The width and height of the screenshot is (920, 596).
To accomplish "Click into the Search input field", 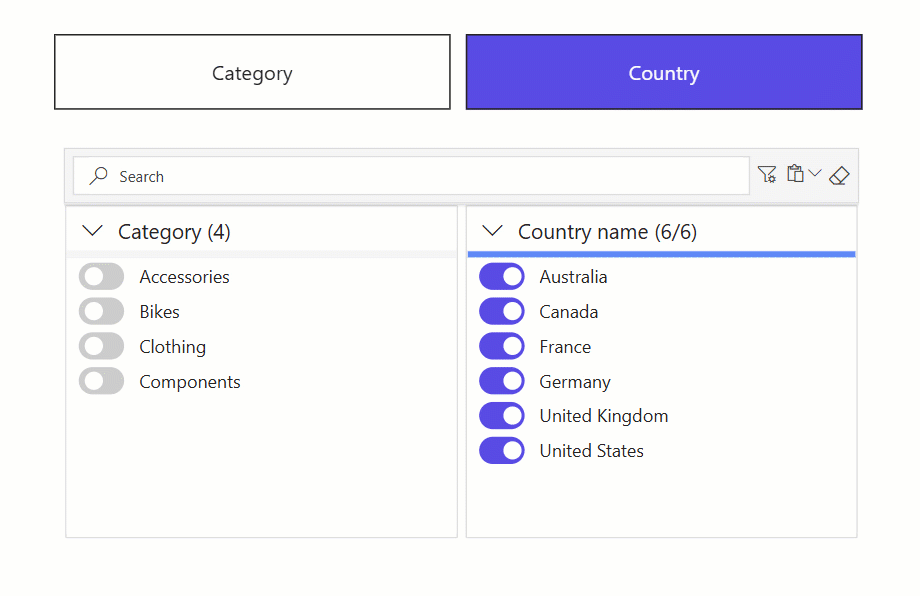I will [420, 177].
